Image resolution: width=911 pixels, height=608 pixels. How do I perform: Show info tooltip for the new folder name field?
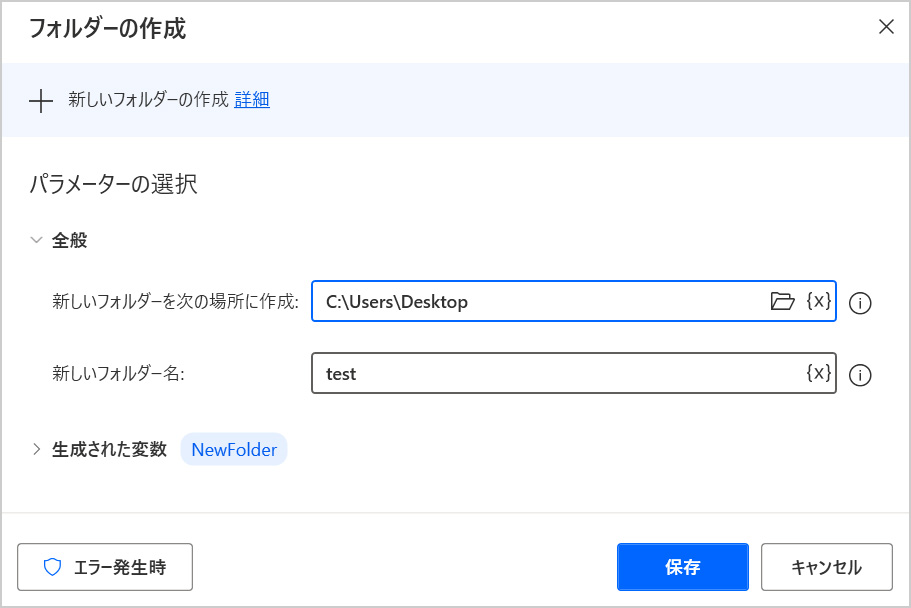860,375
